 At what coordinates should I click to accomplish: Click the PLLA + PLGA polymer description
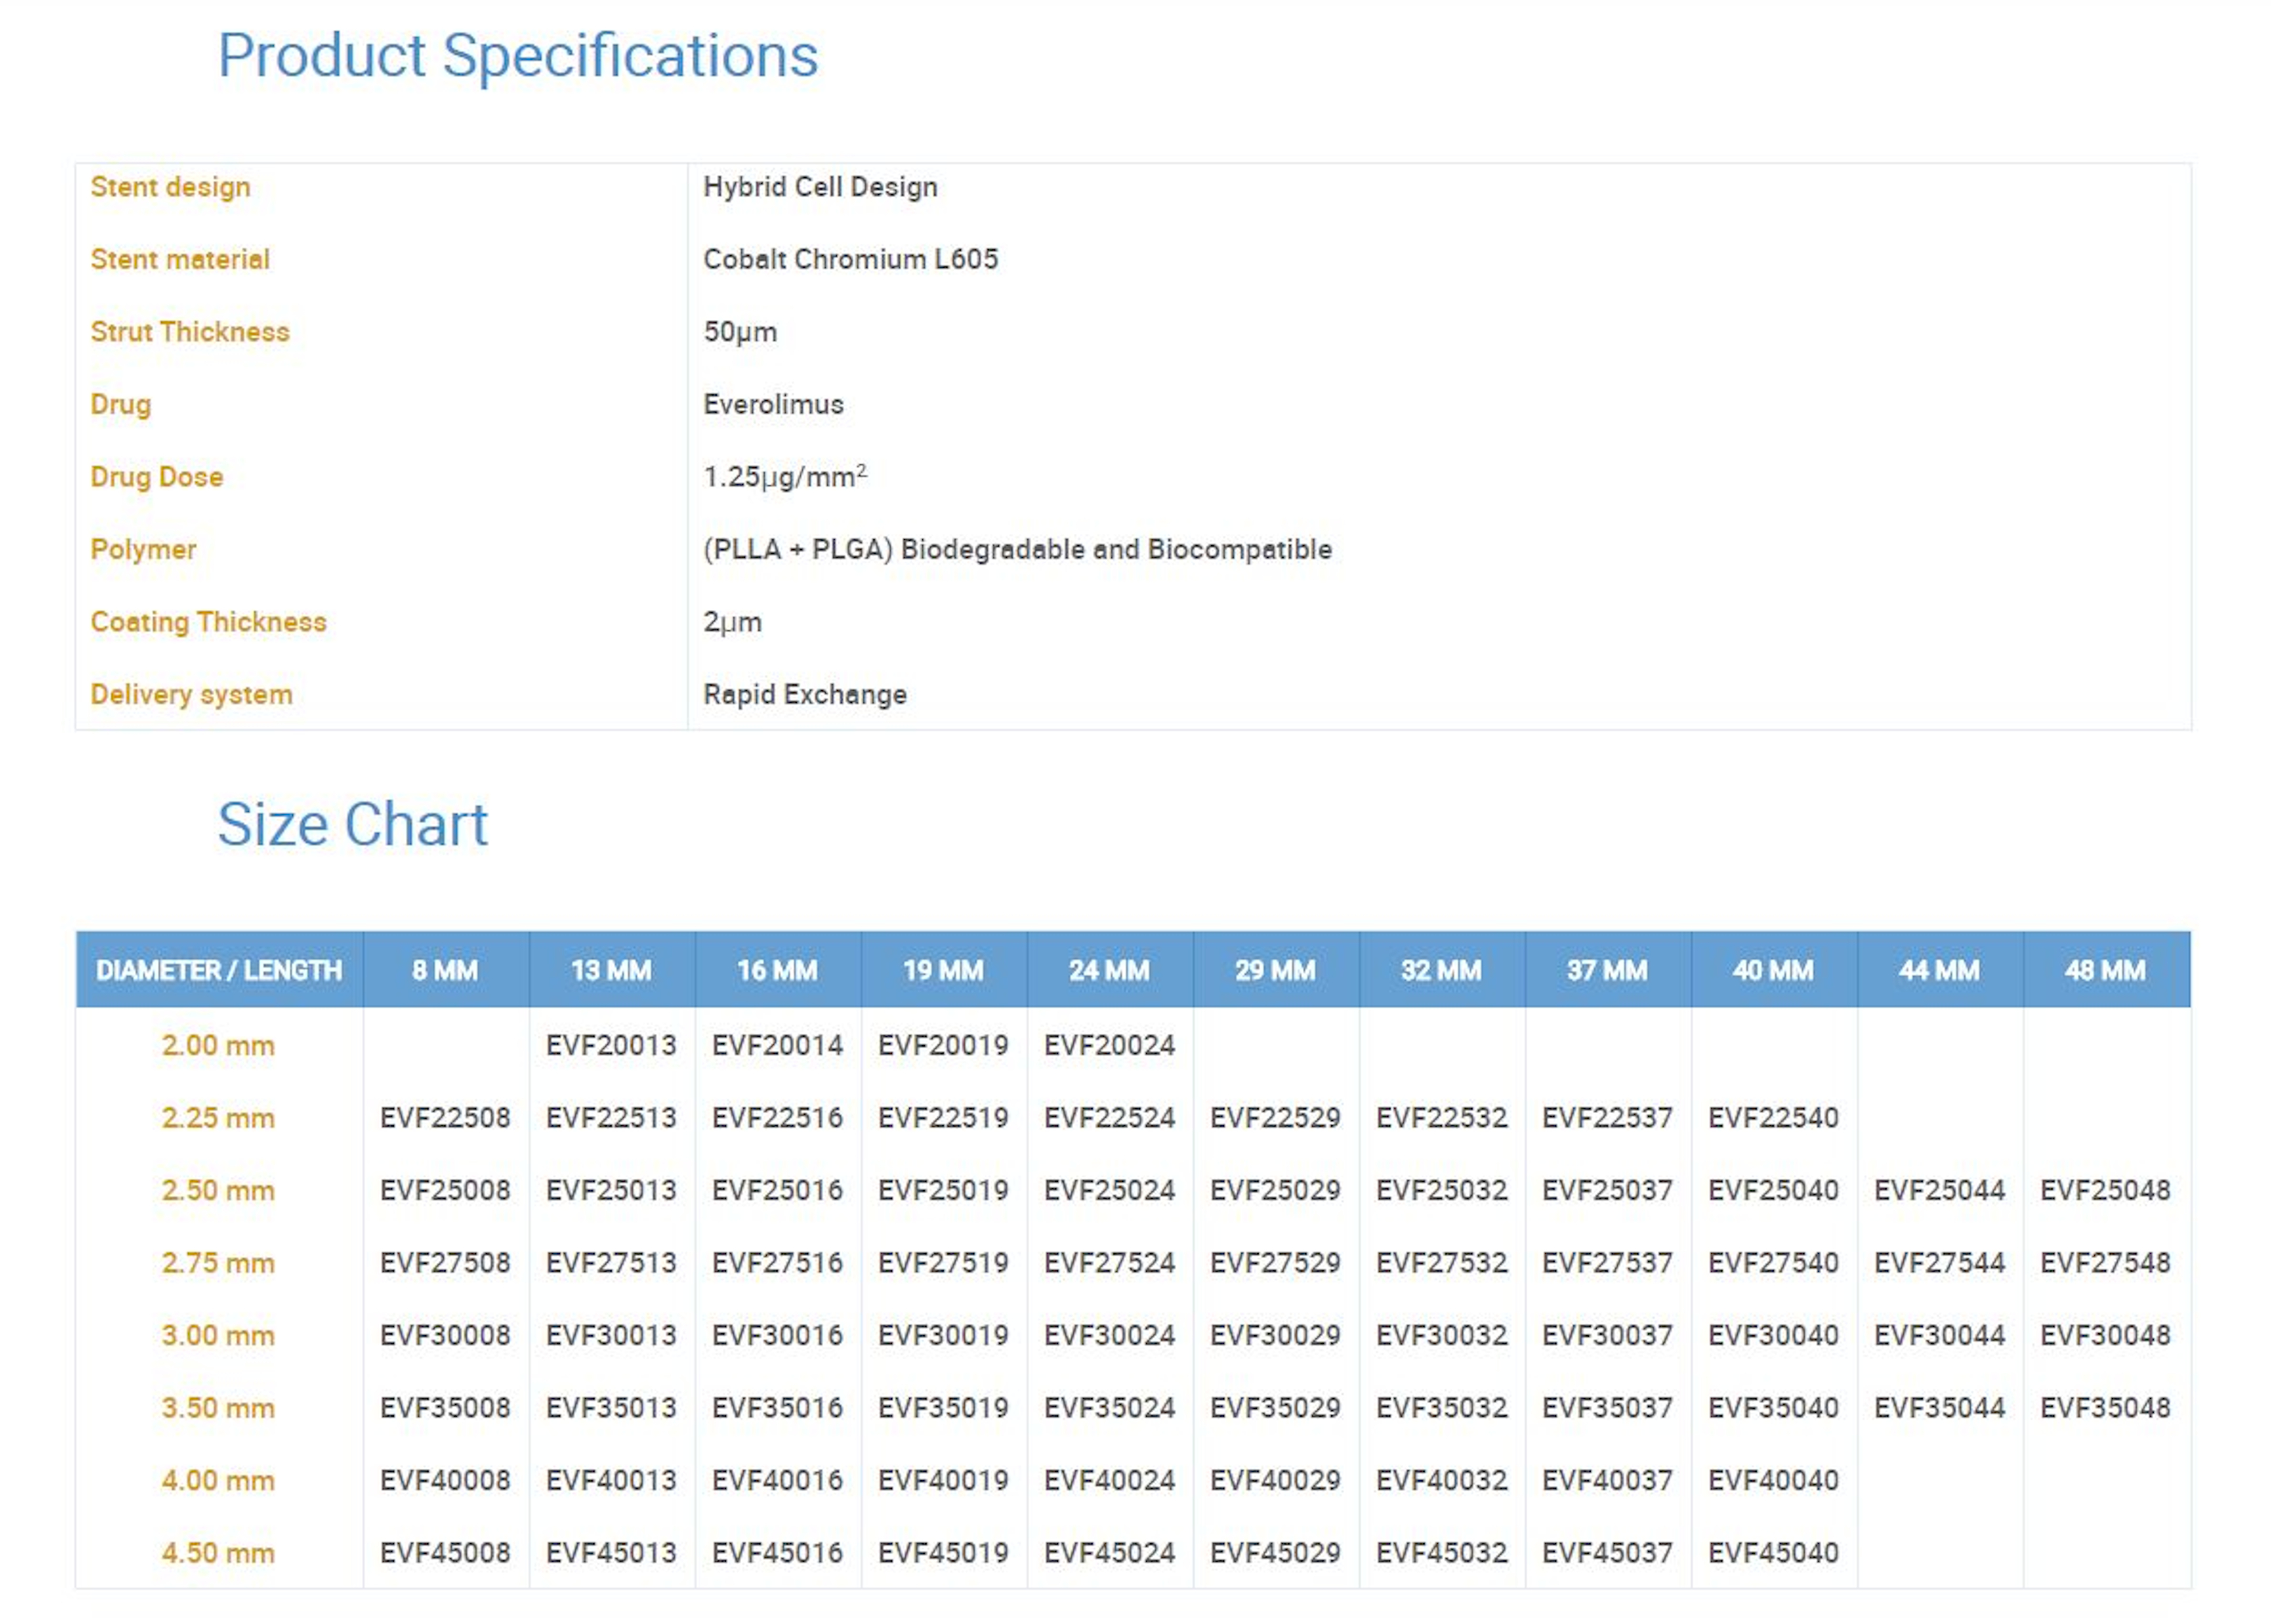pos(1017,549)
